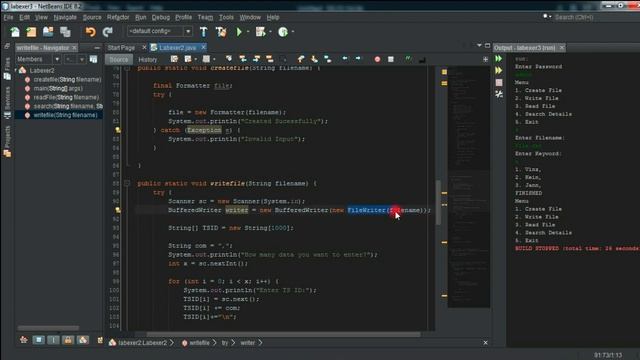
Task: Click the Profile Project toolbar icon
Action: 283,32
